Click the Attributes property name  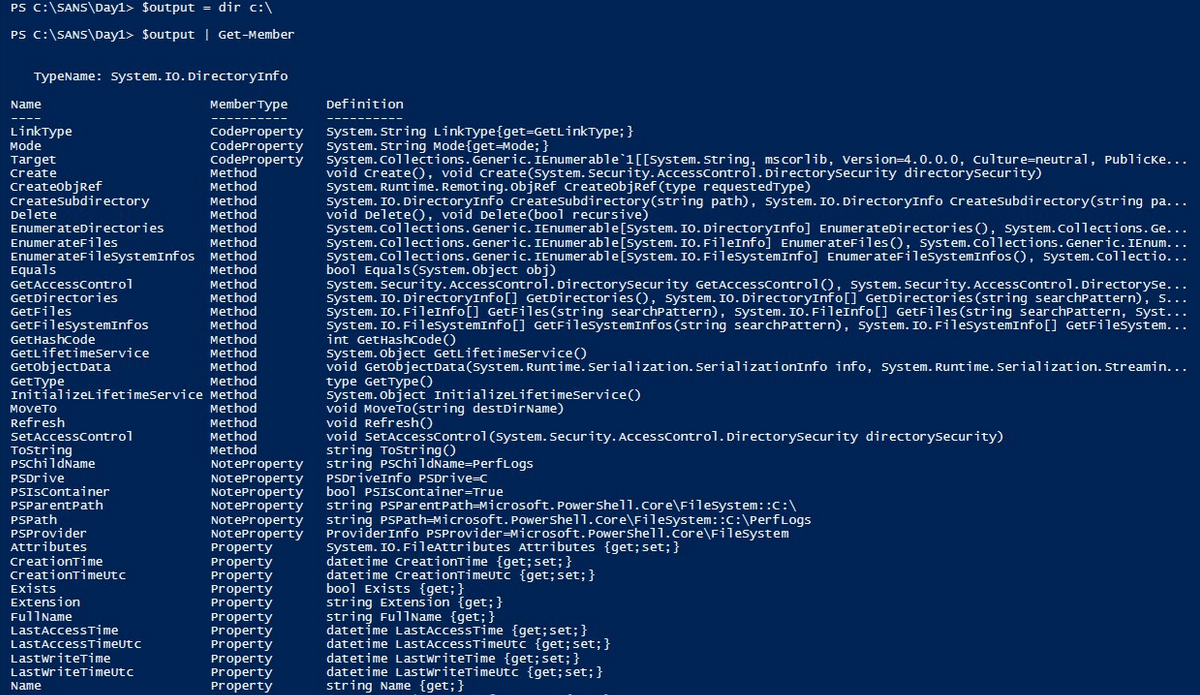(x=48, y=547)
